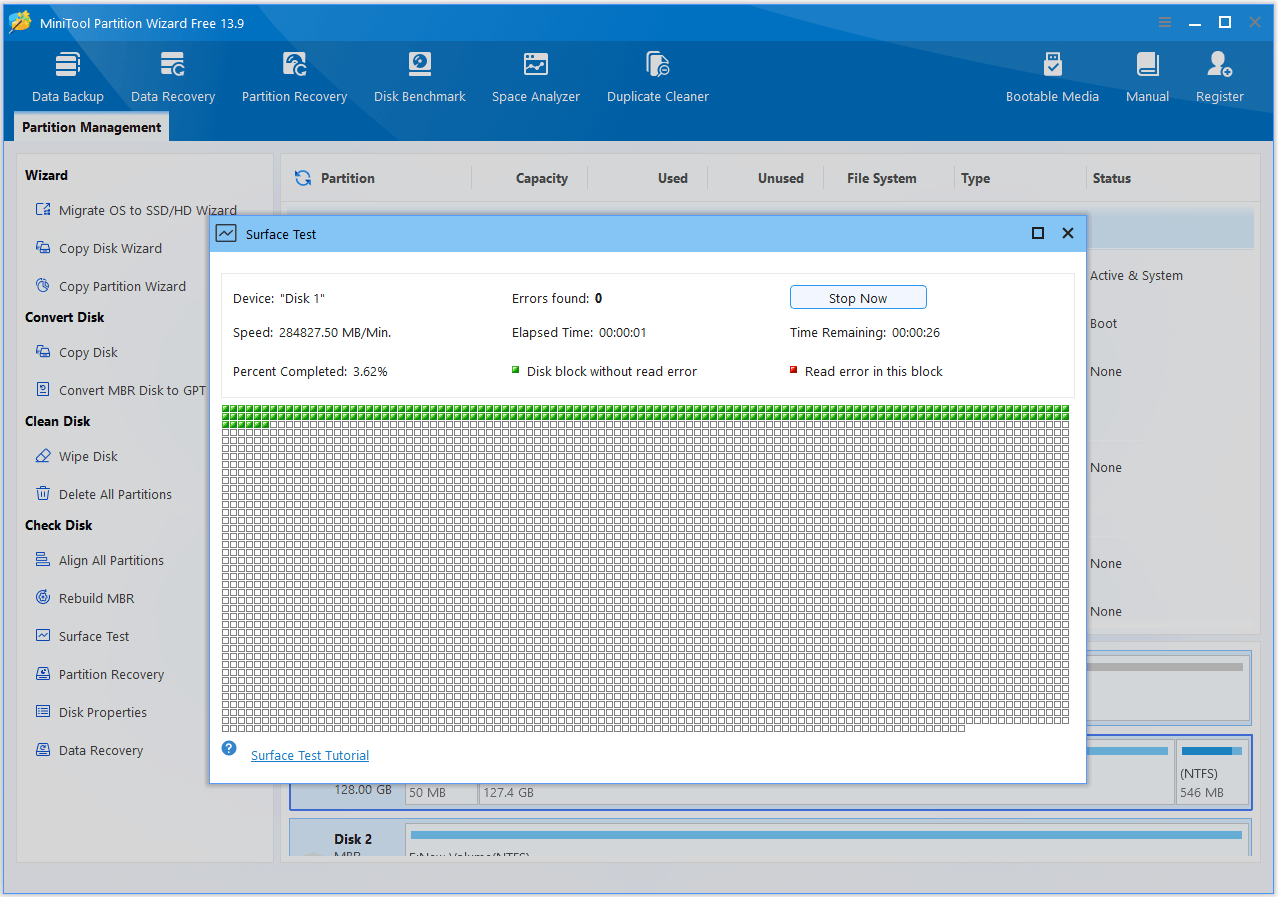Click the green 'Disk block without read error' legend square

click(x=516, y=370)
